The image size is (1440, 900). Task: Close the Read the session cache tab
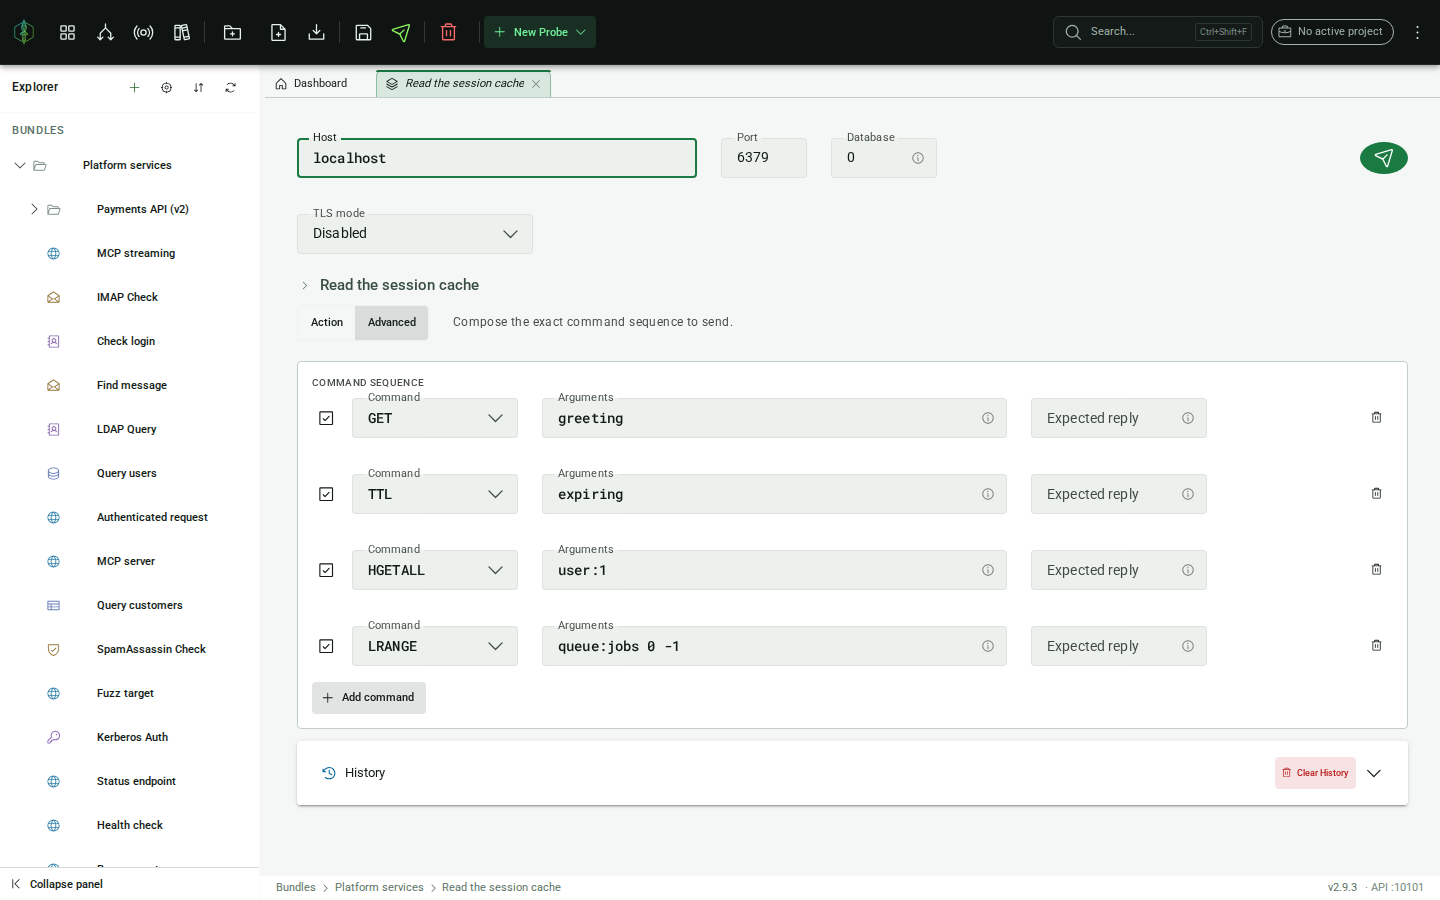coord(536,84)
